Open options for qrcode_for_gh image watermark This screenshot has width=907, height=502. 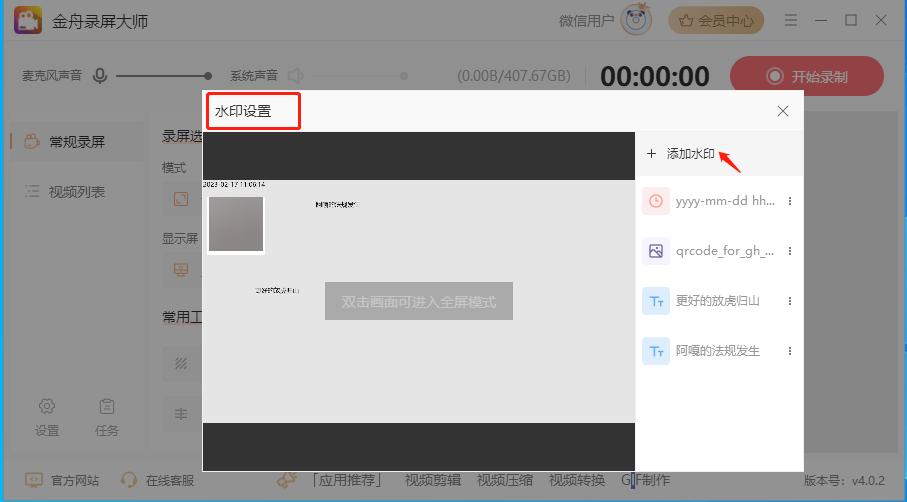[x=790, y=251]
